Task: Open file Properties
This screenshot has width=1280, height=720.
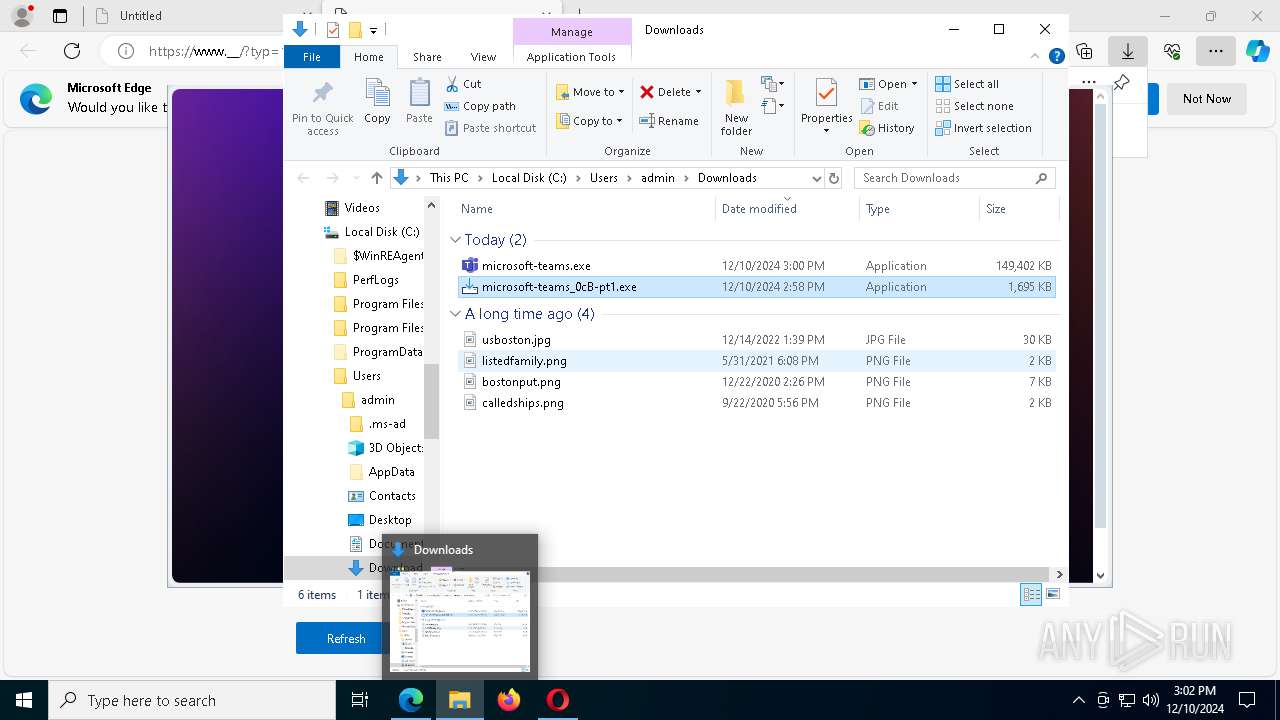Action: click(826, 106)
